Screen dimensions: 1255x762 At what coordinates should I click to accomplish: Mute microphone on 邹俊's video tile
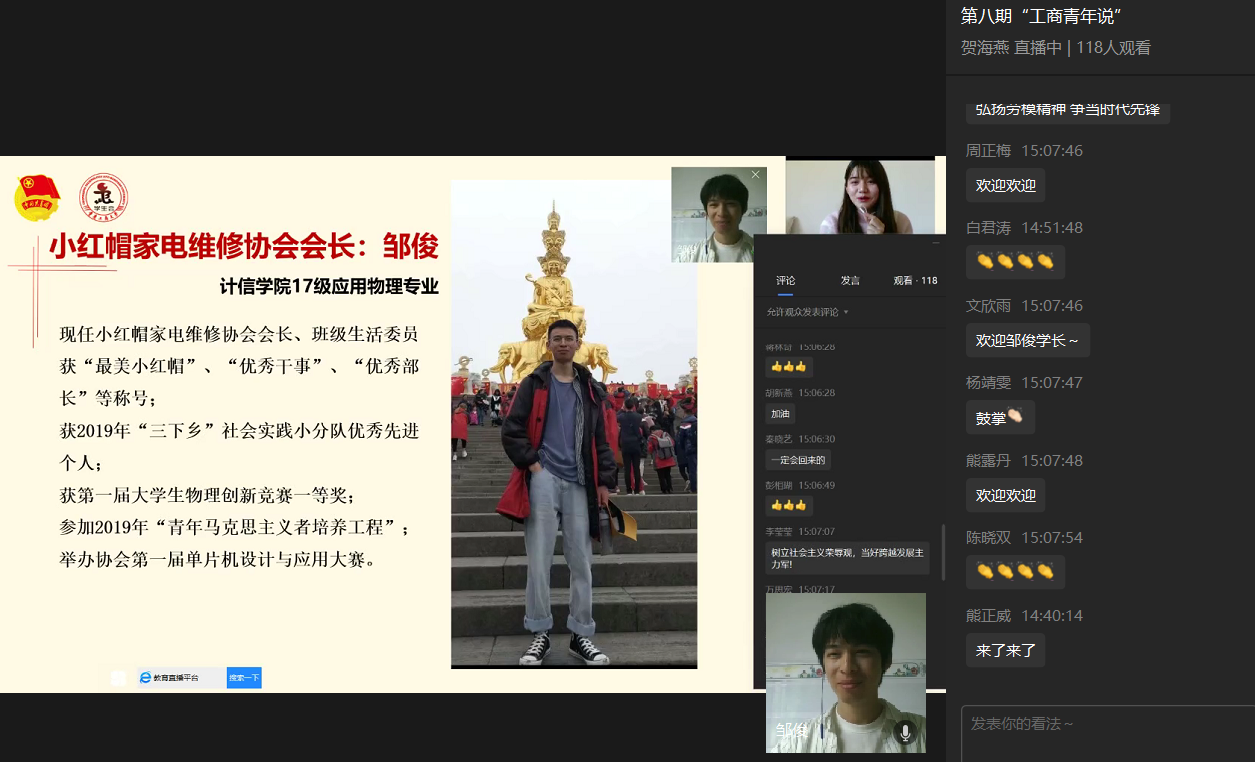905,732
